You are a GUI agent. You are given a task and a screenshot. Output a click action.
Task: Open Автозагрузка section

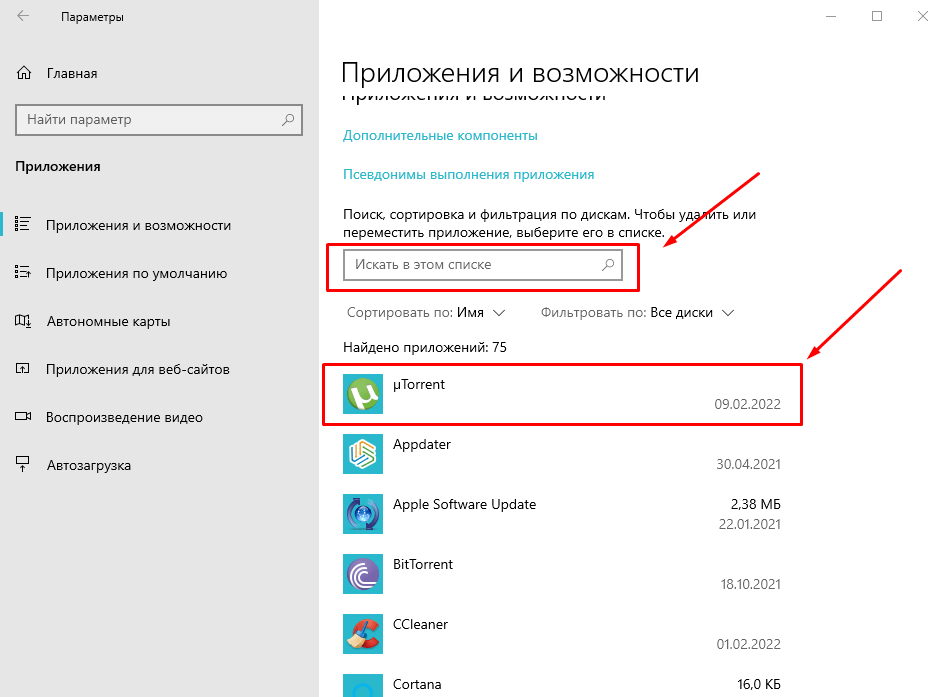click(x=88, y=465)
